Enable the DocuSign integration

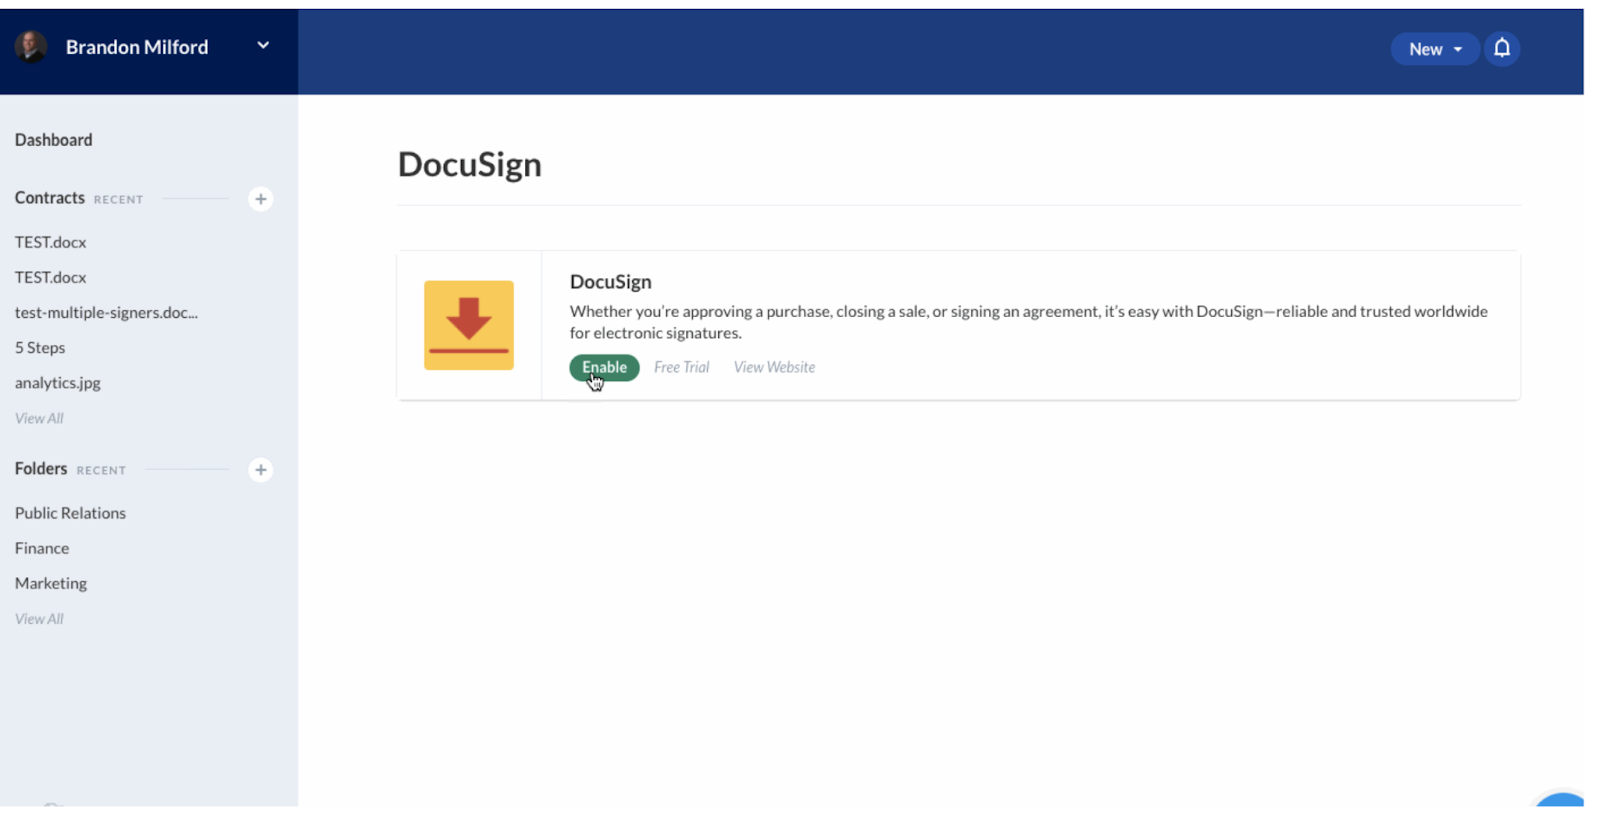604,367
